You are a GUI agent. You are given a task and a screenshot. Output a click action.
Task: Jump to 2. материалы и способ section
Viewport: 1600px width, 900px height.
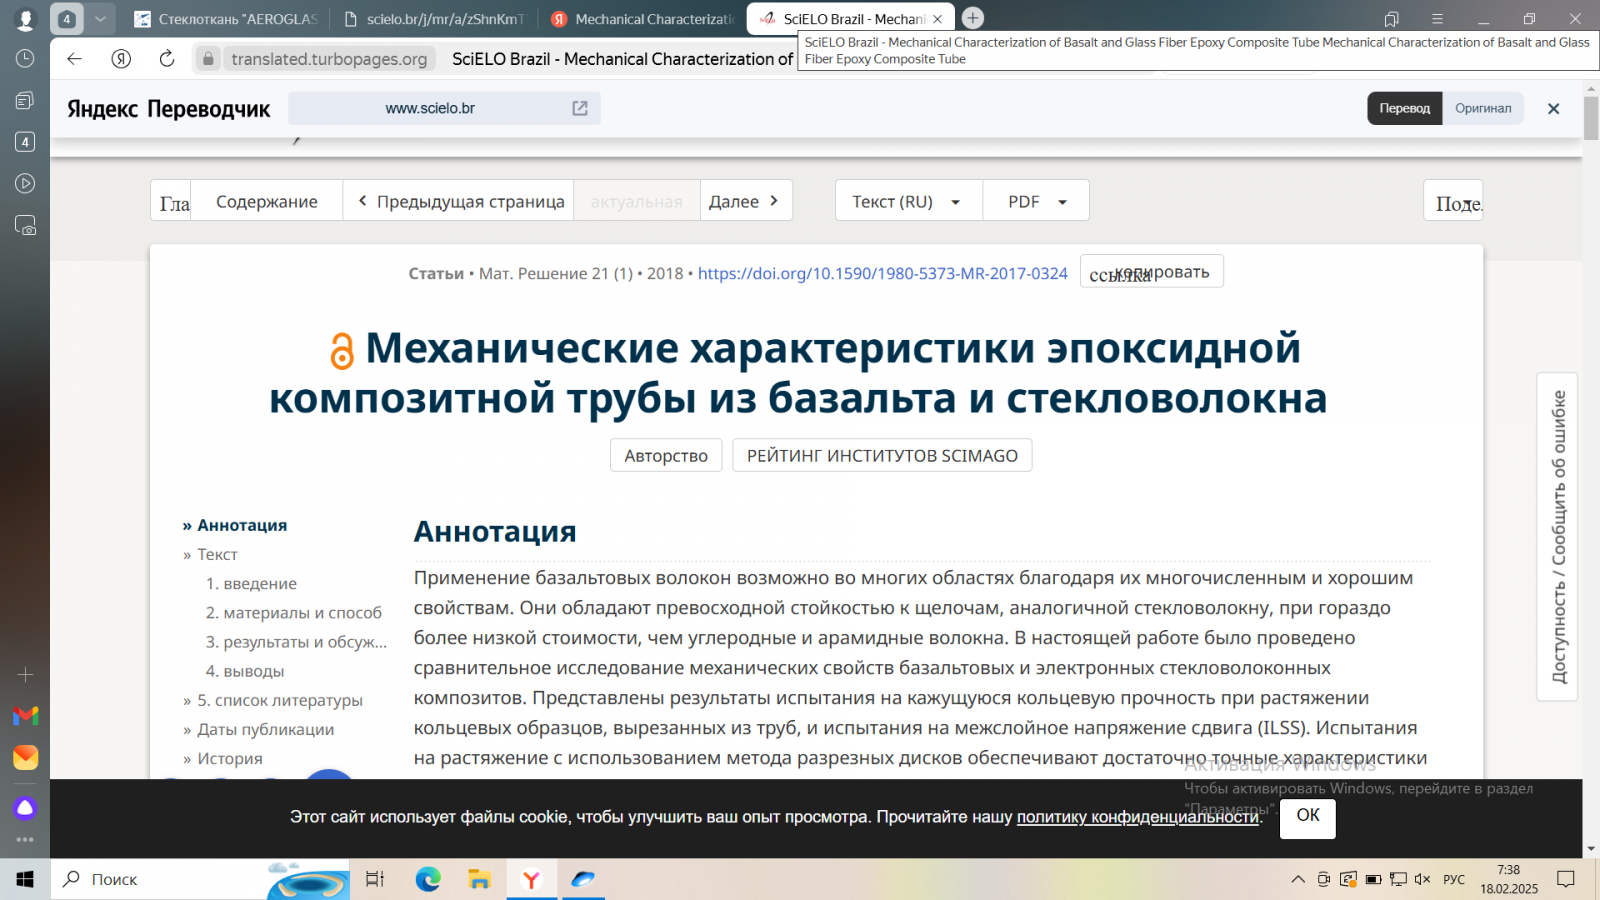click(x=294, y=612)
